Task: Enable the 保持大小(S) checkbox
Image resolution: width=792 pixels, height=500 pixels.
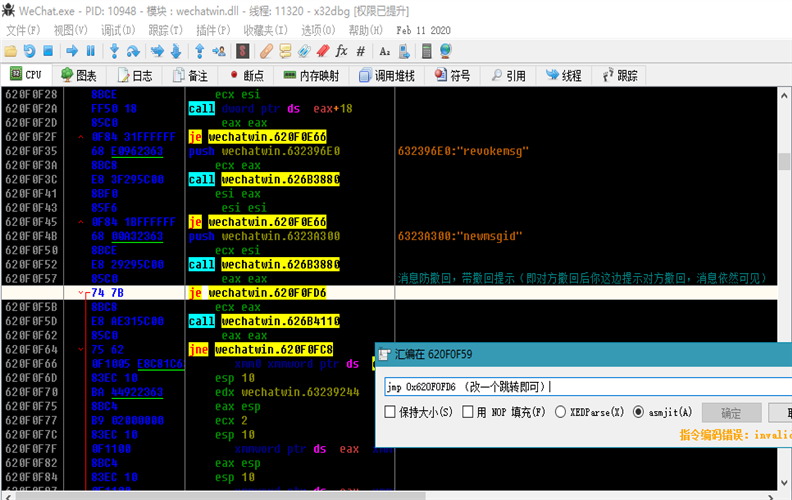Action: click(391, 412)
